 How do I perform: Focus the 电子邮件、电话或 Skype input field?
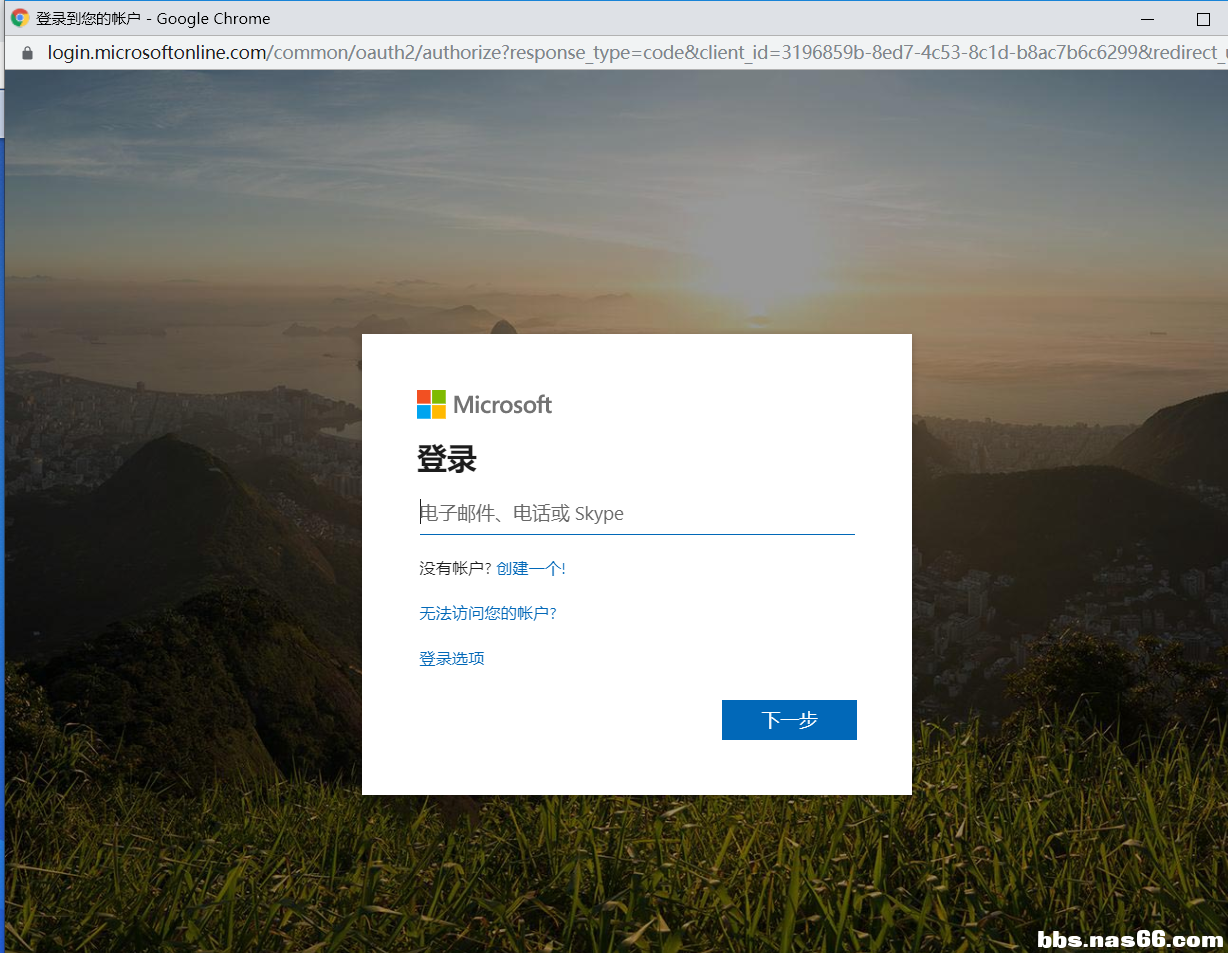pyautogui.click(x=636, y=514)
